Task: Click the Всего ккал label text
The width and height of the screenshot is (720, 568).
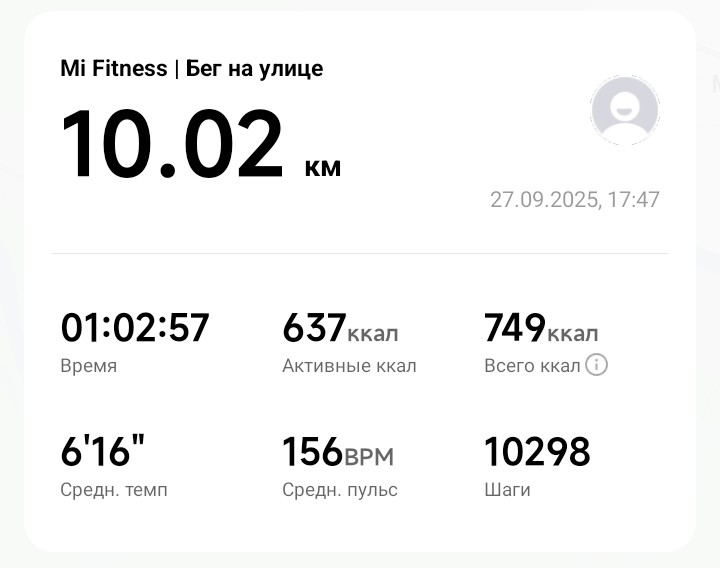Action: click(532, 366)
